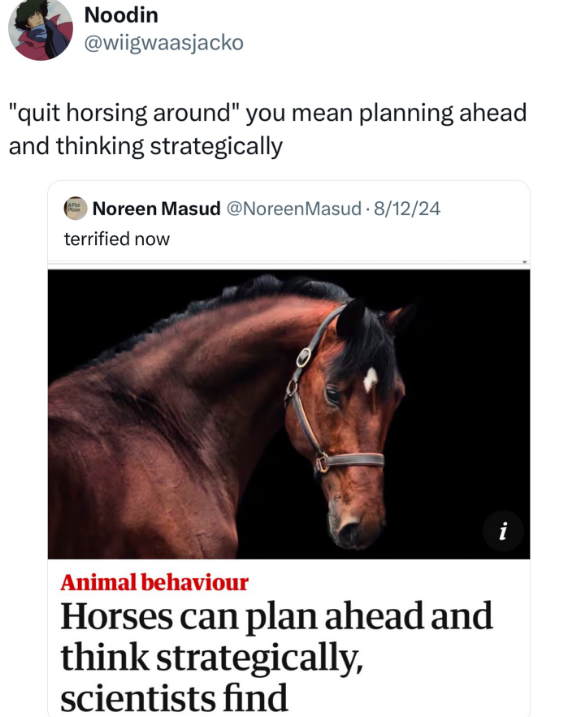
Task: Open the @wiigwaasjacko handle
Action: click(164, 43)
